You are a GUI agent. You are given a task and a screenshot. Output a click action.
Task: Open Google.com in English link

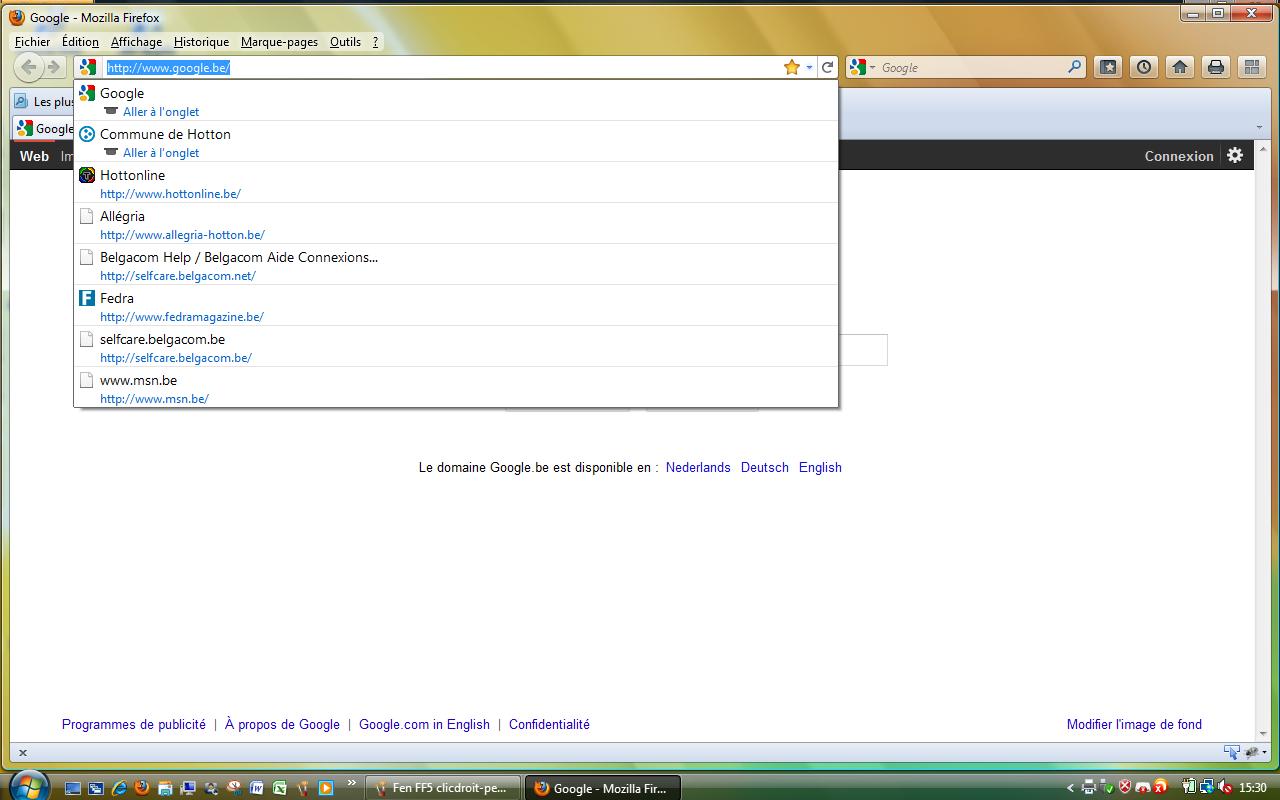424,724
